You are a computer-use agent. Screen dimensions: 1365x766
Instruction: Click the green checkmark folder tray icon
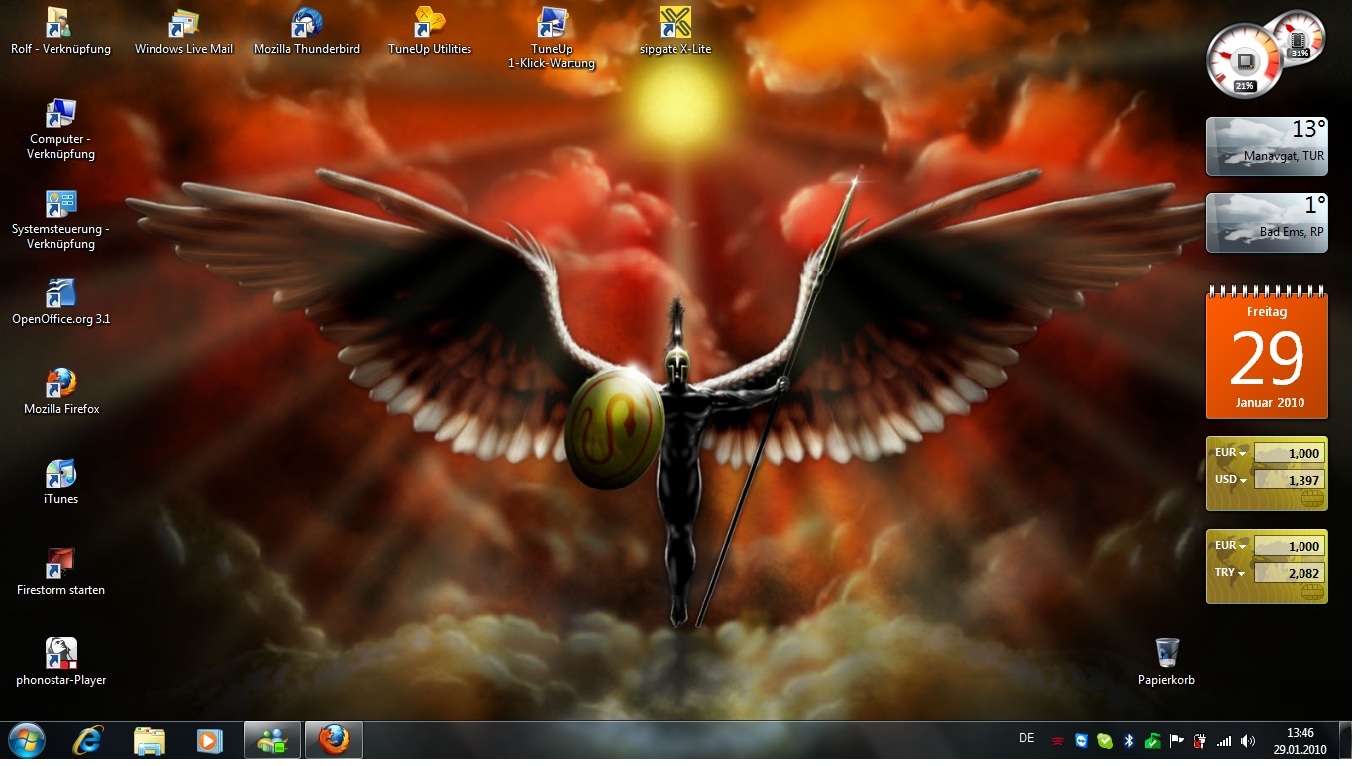(x=1153, y=741)
